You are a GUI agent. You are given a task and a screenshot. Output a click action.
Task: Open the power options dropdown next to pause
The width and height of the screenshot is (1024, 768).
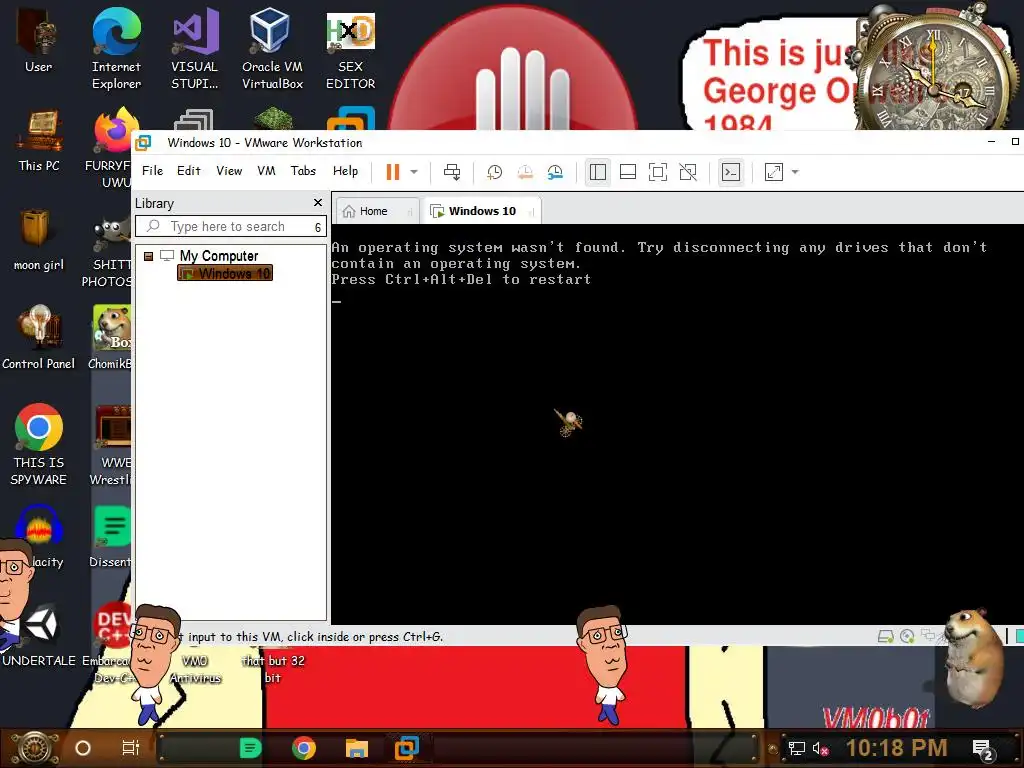[414, 172]
